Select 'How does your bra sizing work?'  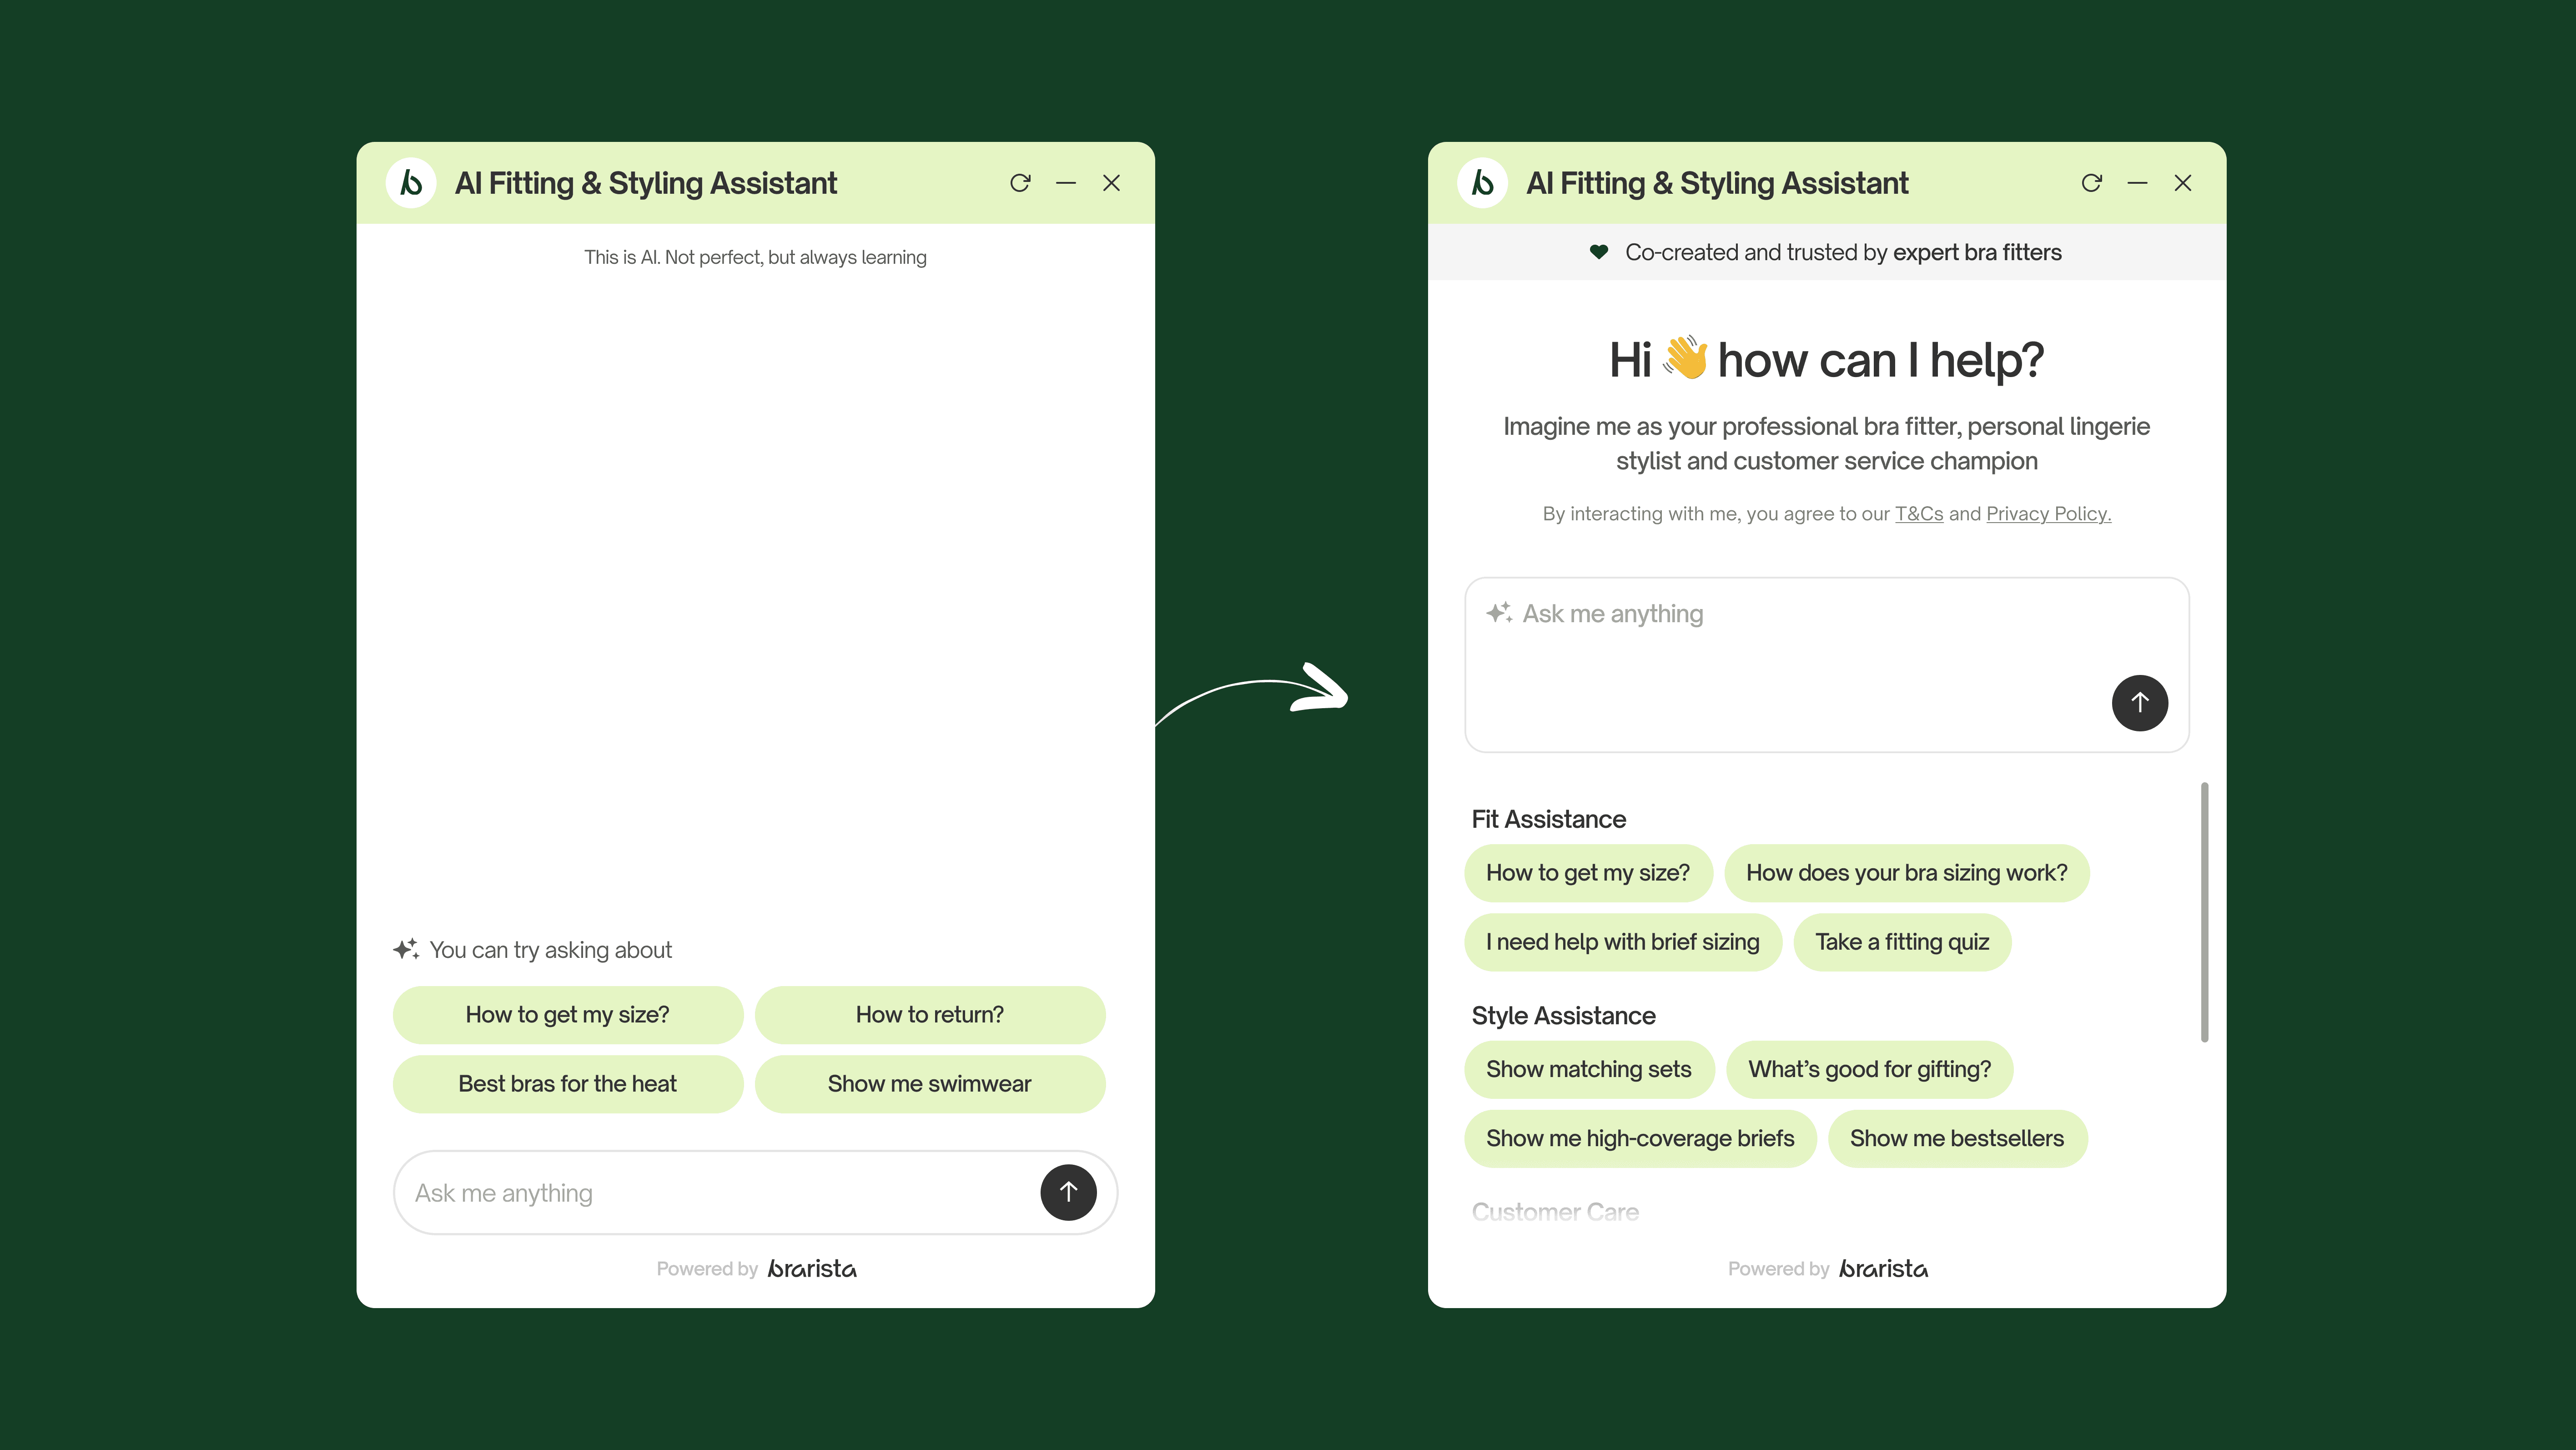[1906, 873]
